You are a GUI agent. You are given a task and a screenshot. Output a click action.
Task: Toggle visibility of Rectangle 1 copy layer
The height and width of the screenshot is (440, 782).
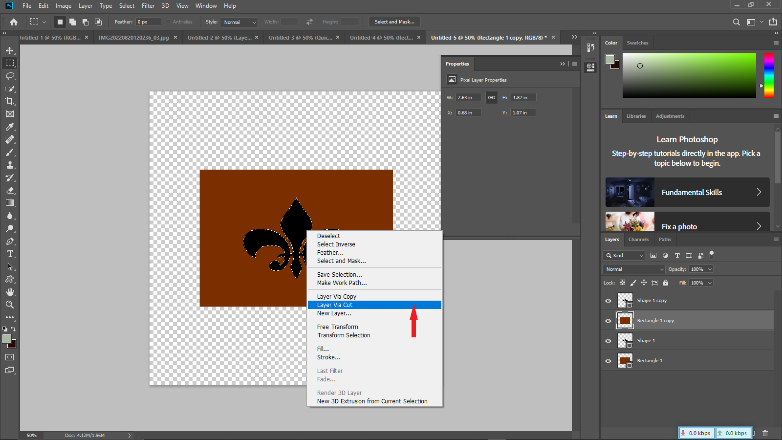pyautogui.click(x=609, y=320)
